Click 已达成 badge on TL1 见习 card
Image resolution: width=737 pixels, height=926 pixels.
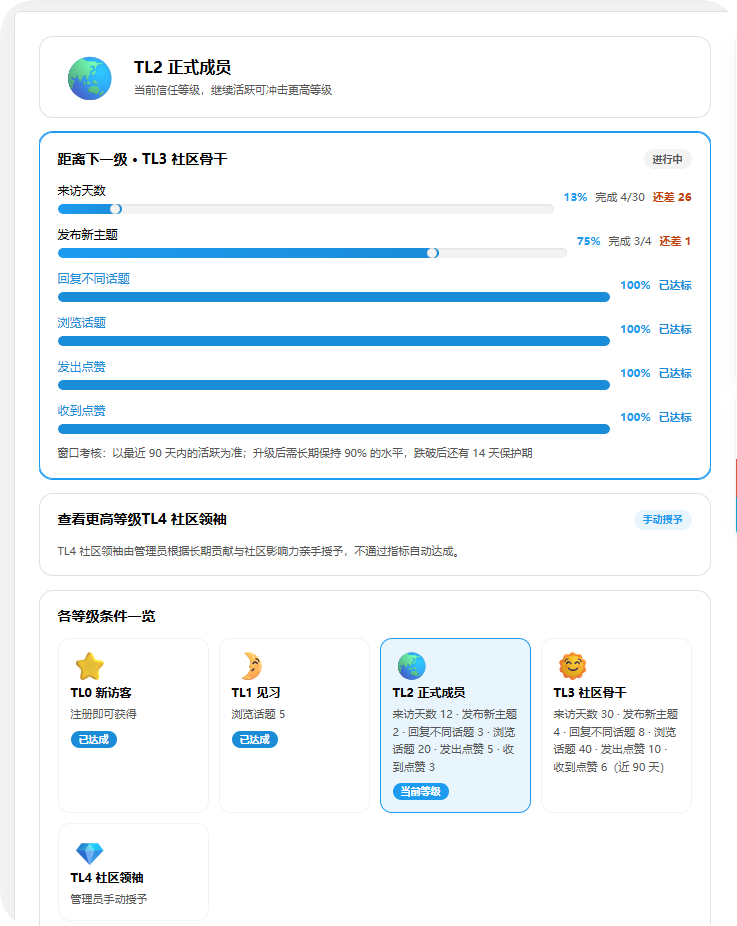coord(255,739)
